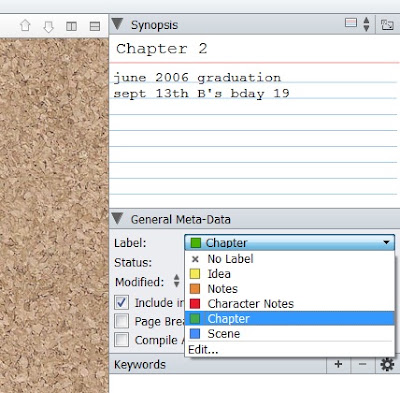400x393 pixels.
Task: Split editor horizontally icon
Action: 95,26
